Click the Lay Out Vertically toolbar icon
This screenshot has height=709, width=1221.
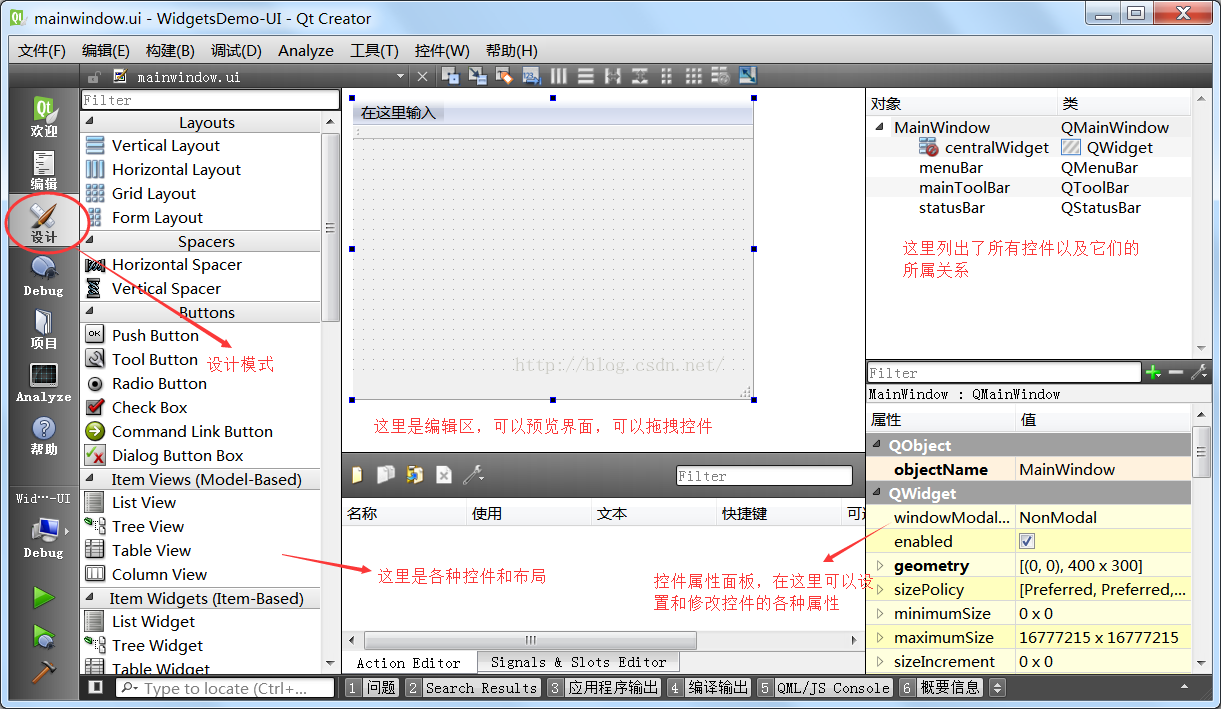586,76
